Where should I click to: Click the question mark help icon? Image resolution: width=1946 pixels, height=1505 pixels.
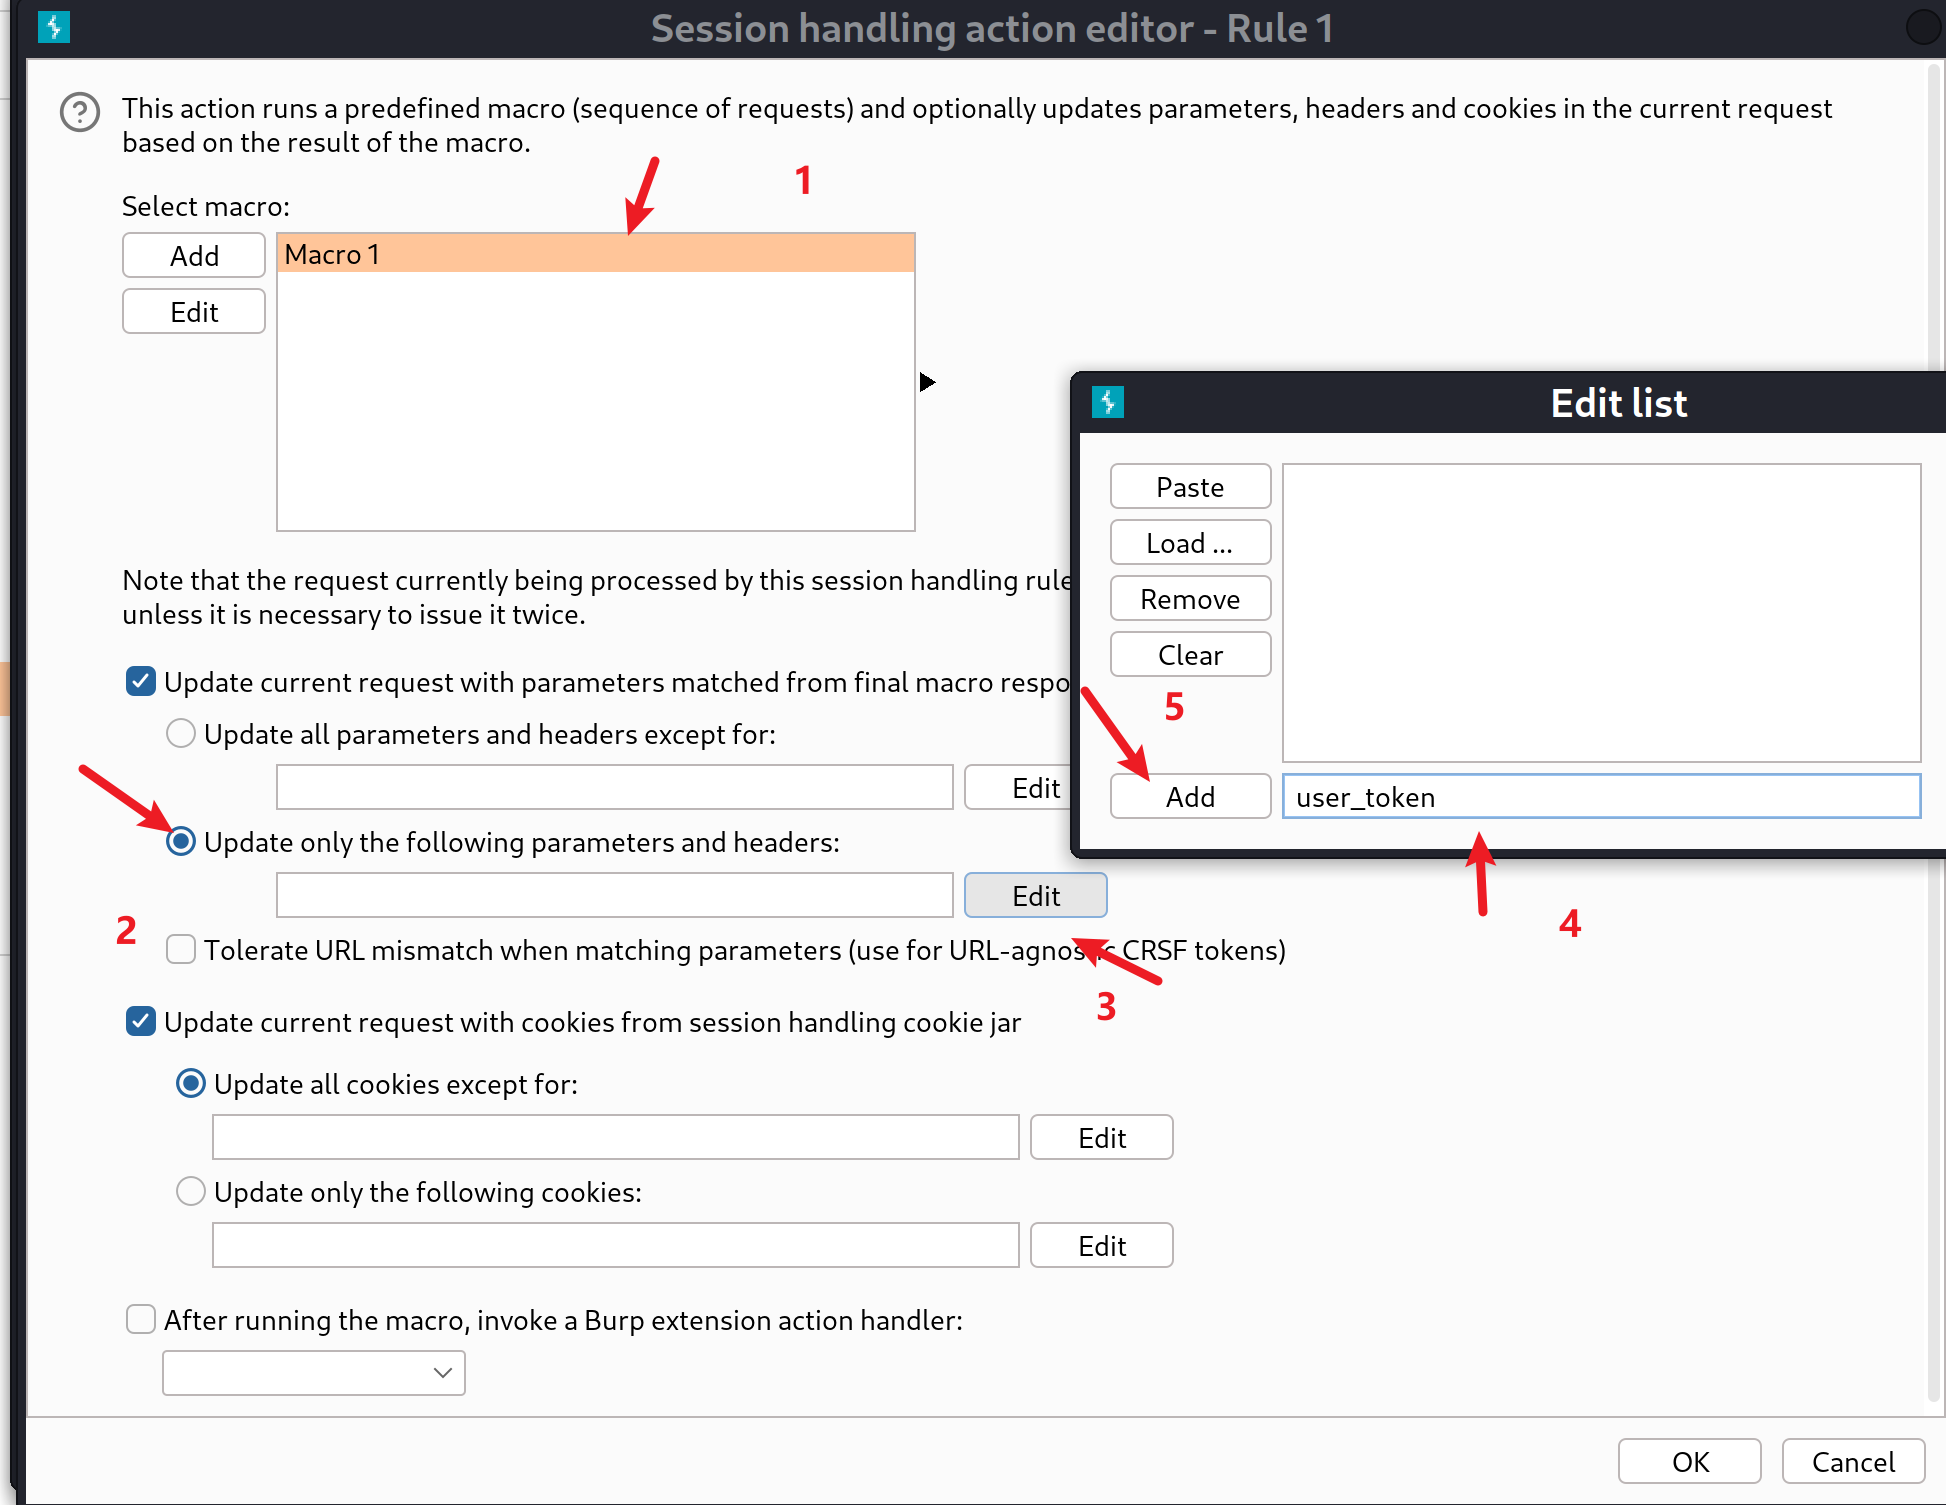[79, 112]
